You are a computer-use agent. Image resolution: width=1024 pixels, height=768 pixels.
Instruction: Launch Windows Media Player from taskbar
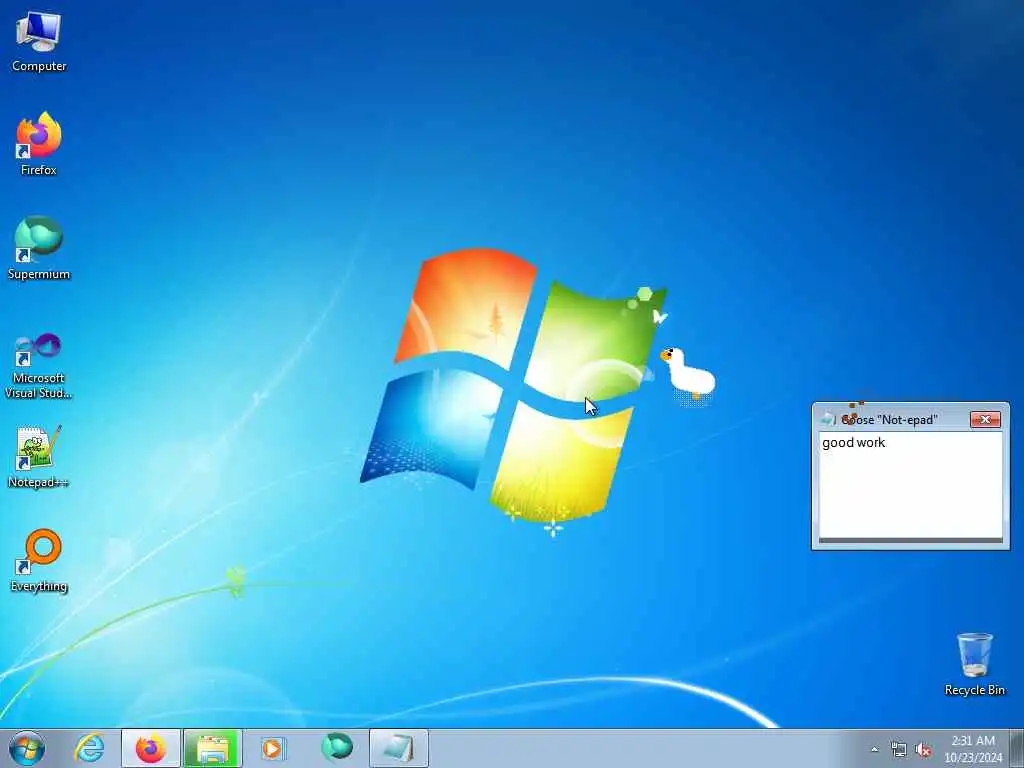coord(272,748)
